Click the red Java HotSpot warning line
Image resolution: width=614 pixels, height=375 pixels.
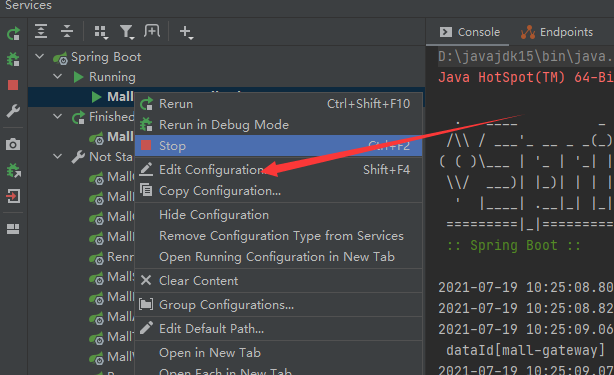click(x=526, y=77)
